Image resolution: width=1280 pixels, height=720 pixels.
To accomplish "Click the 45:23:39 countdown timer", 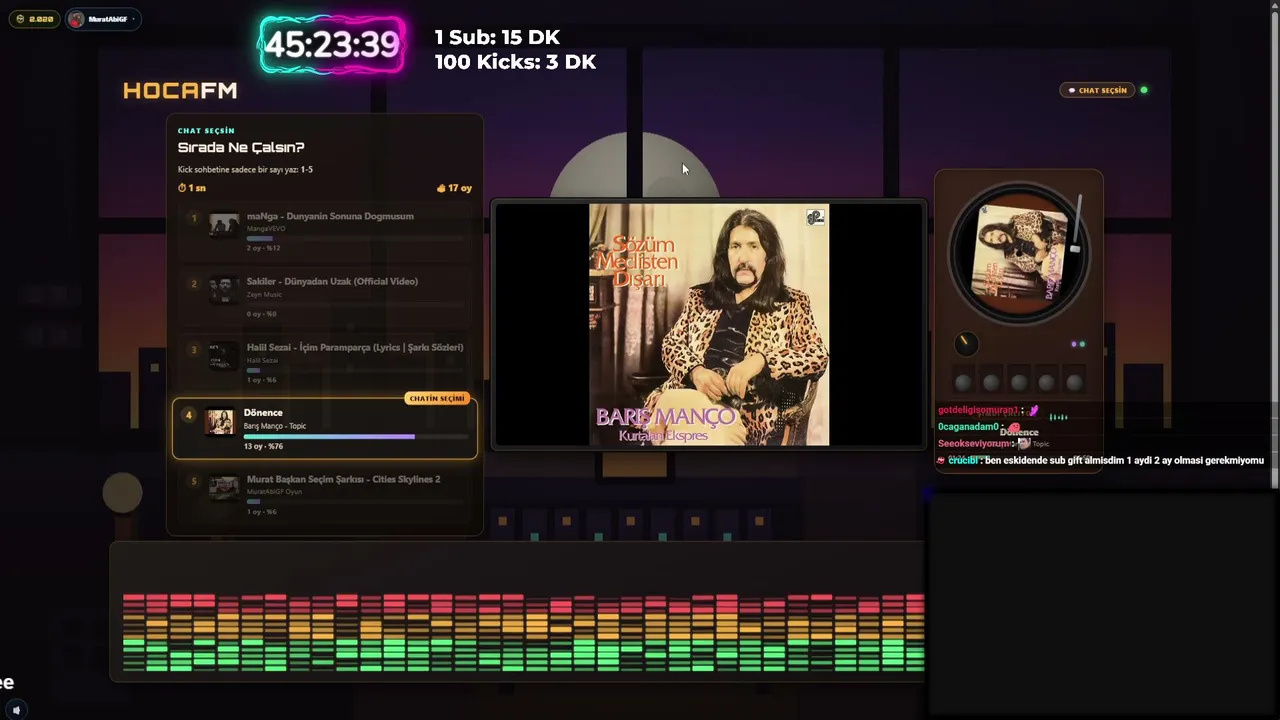I will coord(332,45).
